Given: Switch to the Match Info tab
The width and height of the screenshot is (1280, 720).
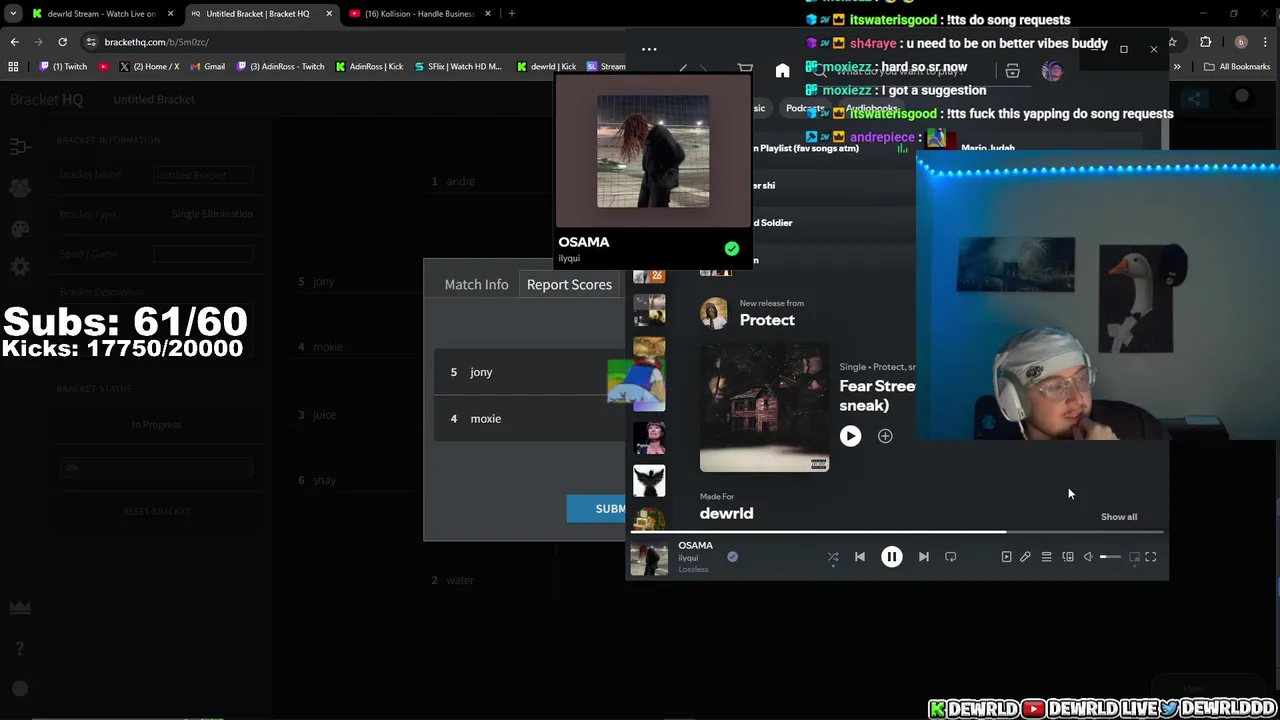Looking at the screenshot, I should 476,285.
